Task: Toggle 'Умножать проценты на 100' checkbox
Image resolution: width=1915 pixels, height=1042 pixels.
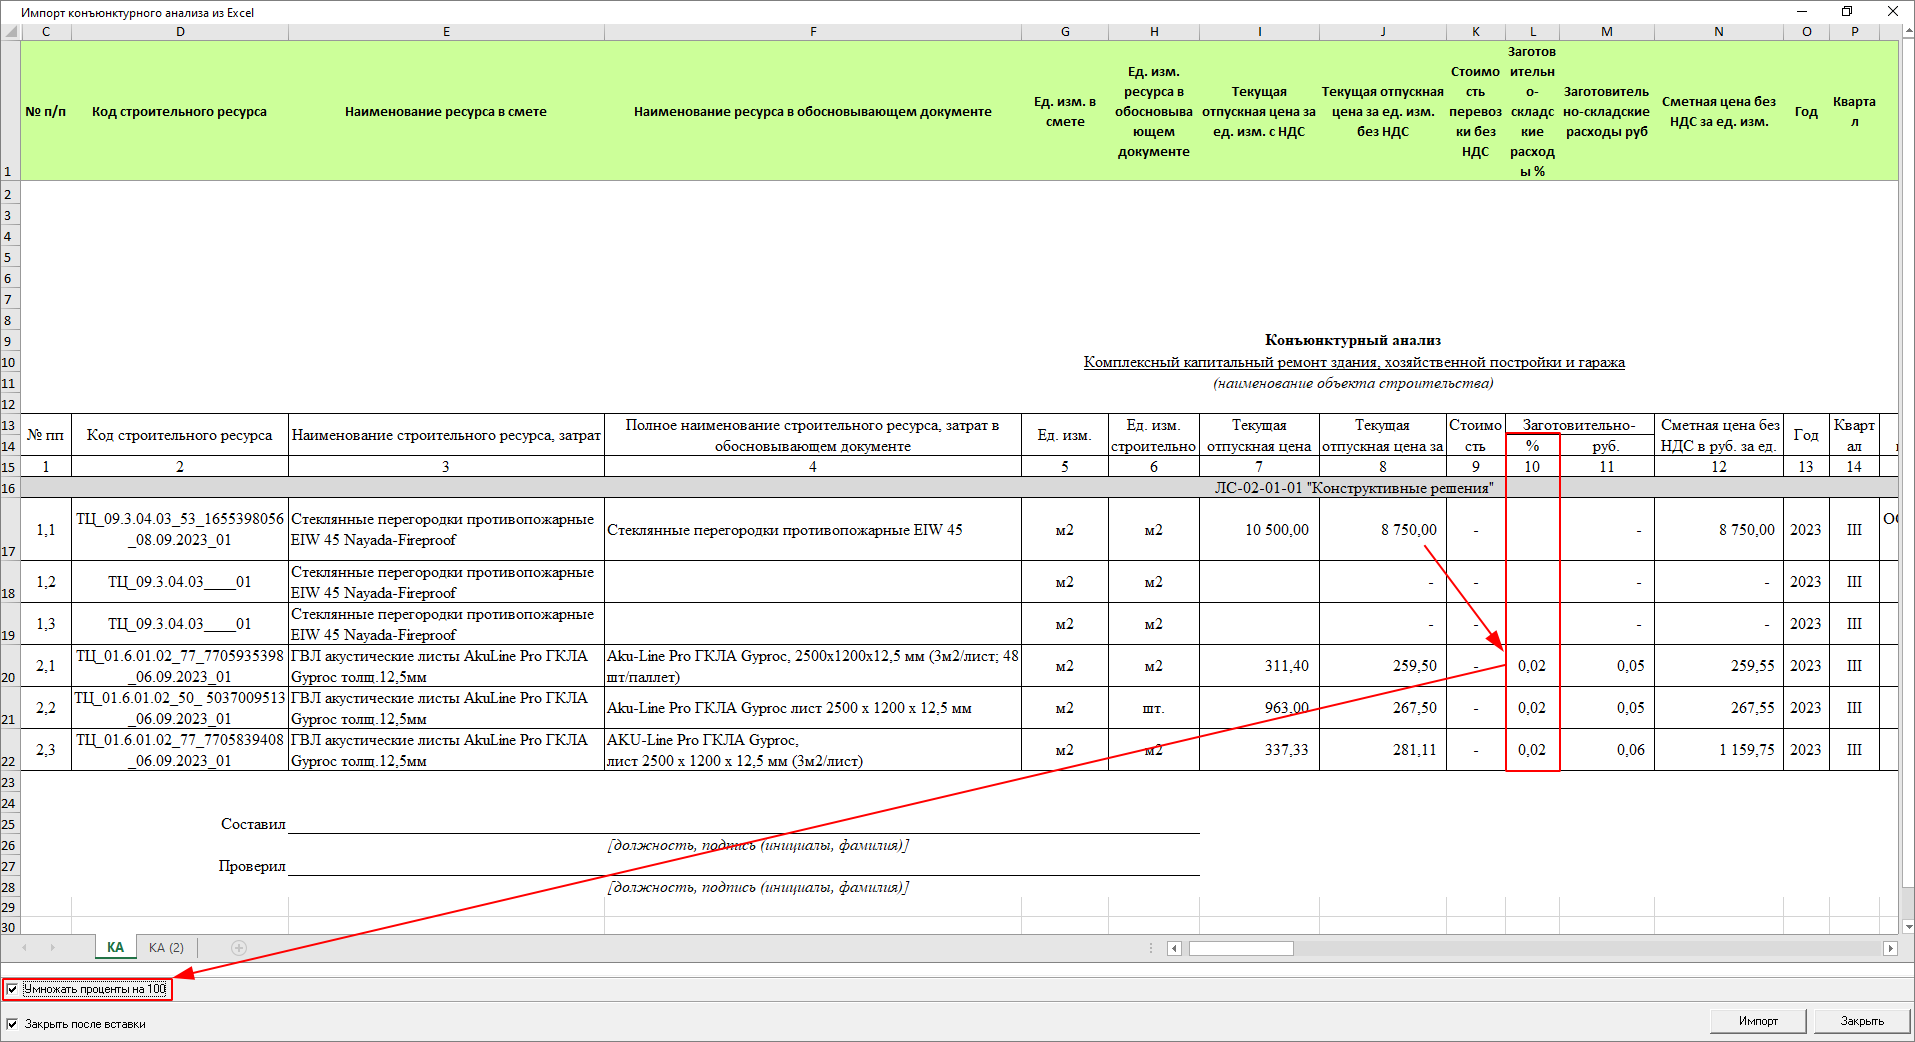Action: coord(12,990)
